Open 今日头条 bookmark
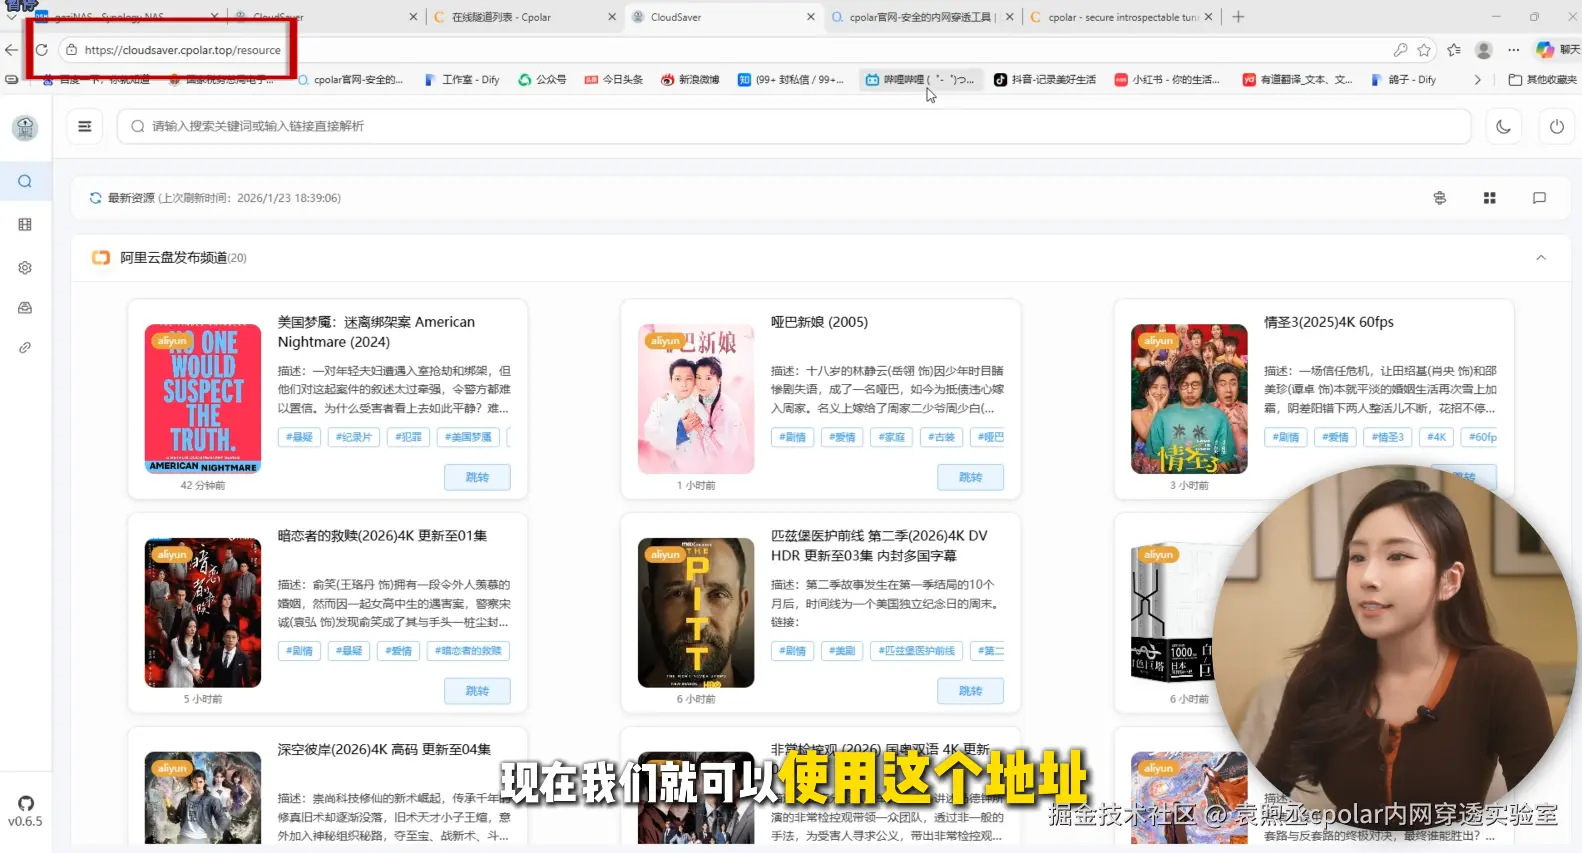The height and width of the screenshot is (853, 1582). (614, 80)
